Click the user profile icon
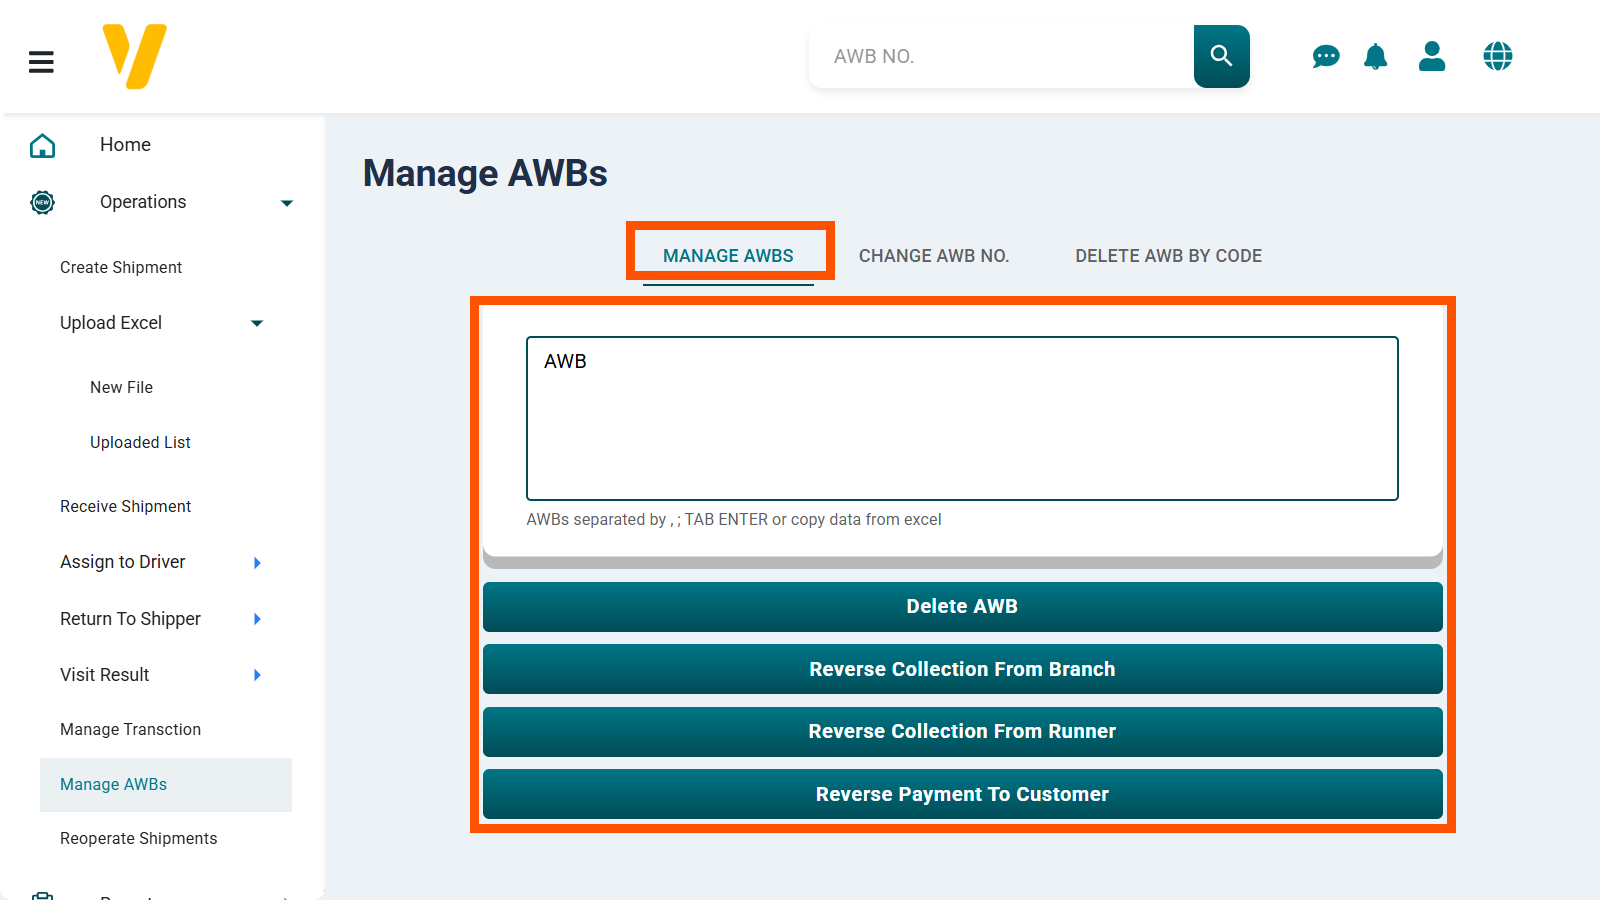Image resolution: width=1600 pixels, height=900 pixels. coord(1432,56)
